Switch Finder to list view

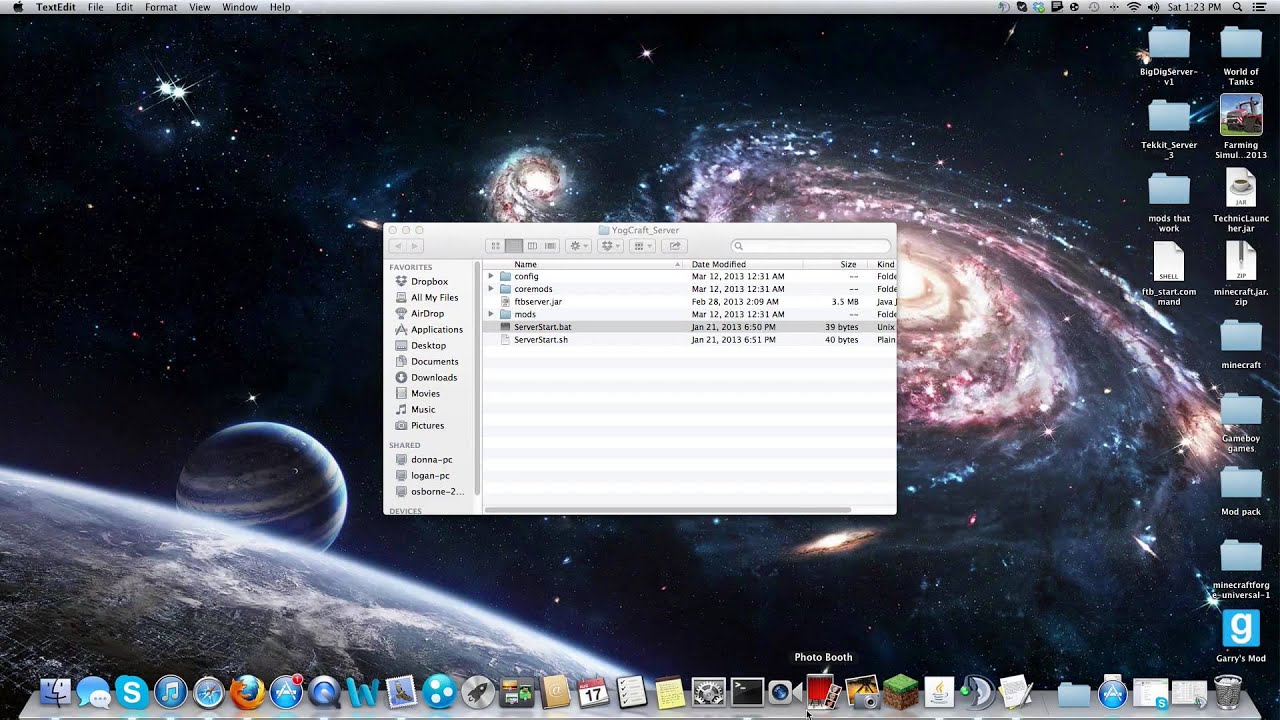[x=513, y=246]
